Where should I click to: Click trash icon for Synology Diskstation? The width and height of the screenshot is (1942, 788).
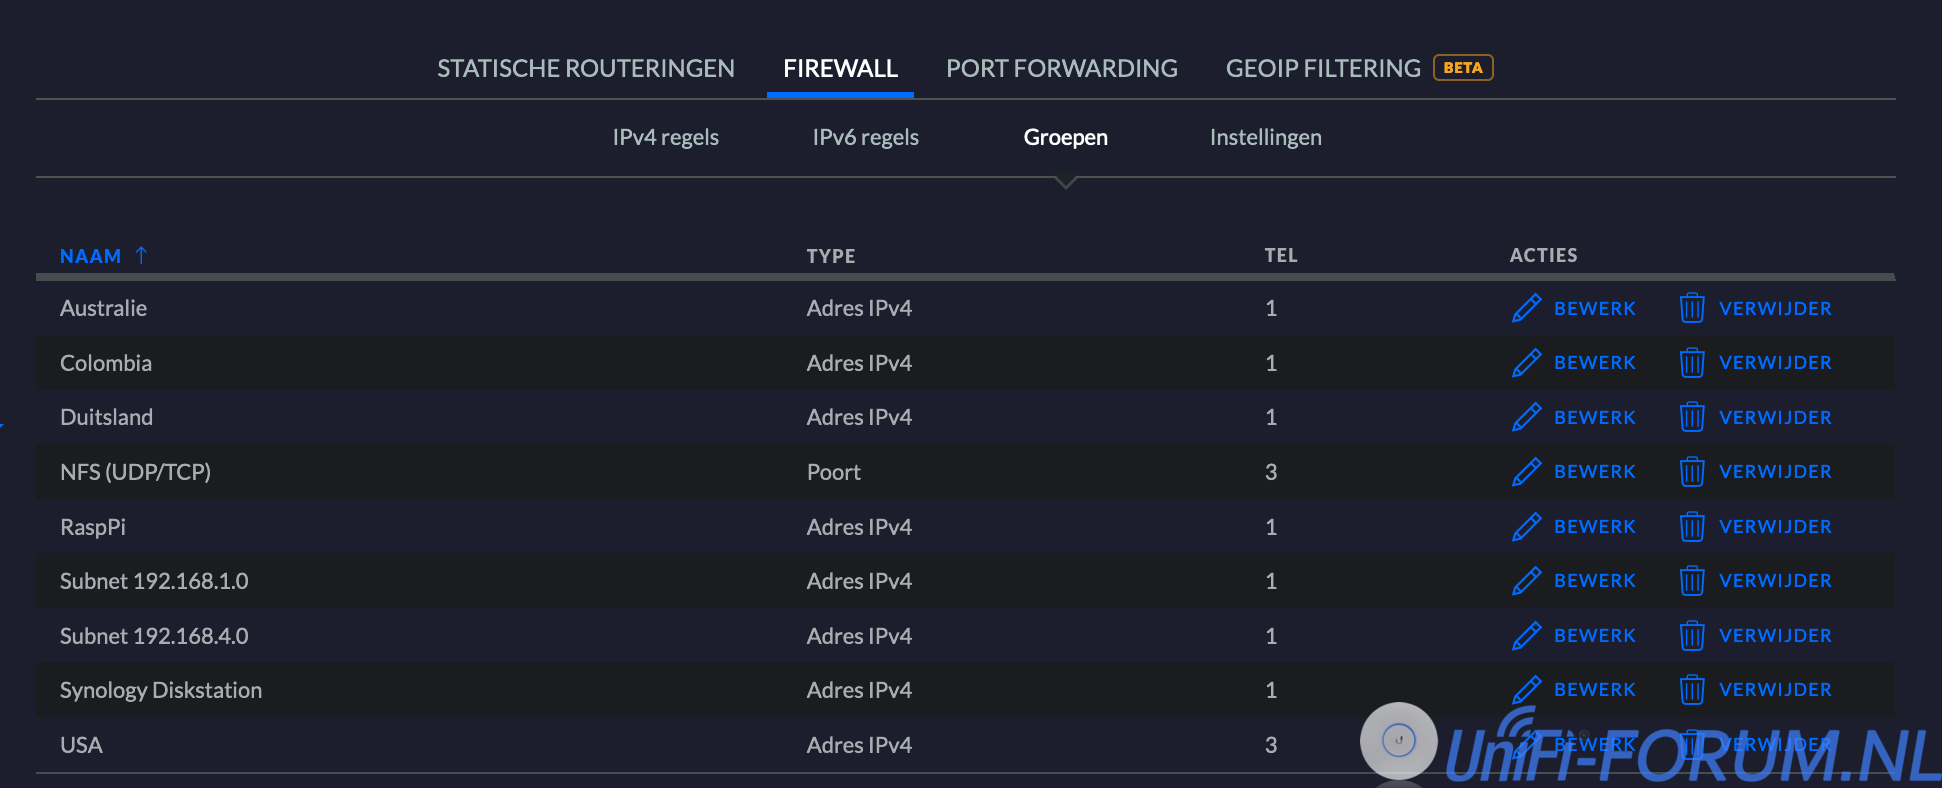coord(1691,690)
